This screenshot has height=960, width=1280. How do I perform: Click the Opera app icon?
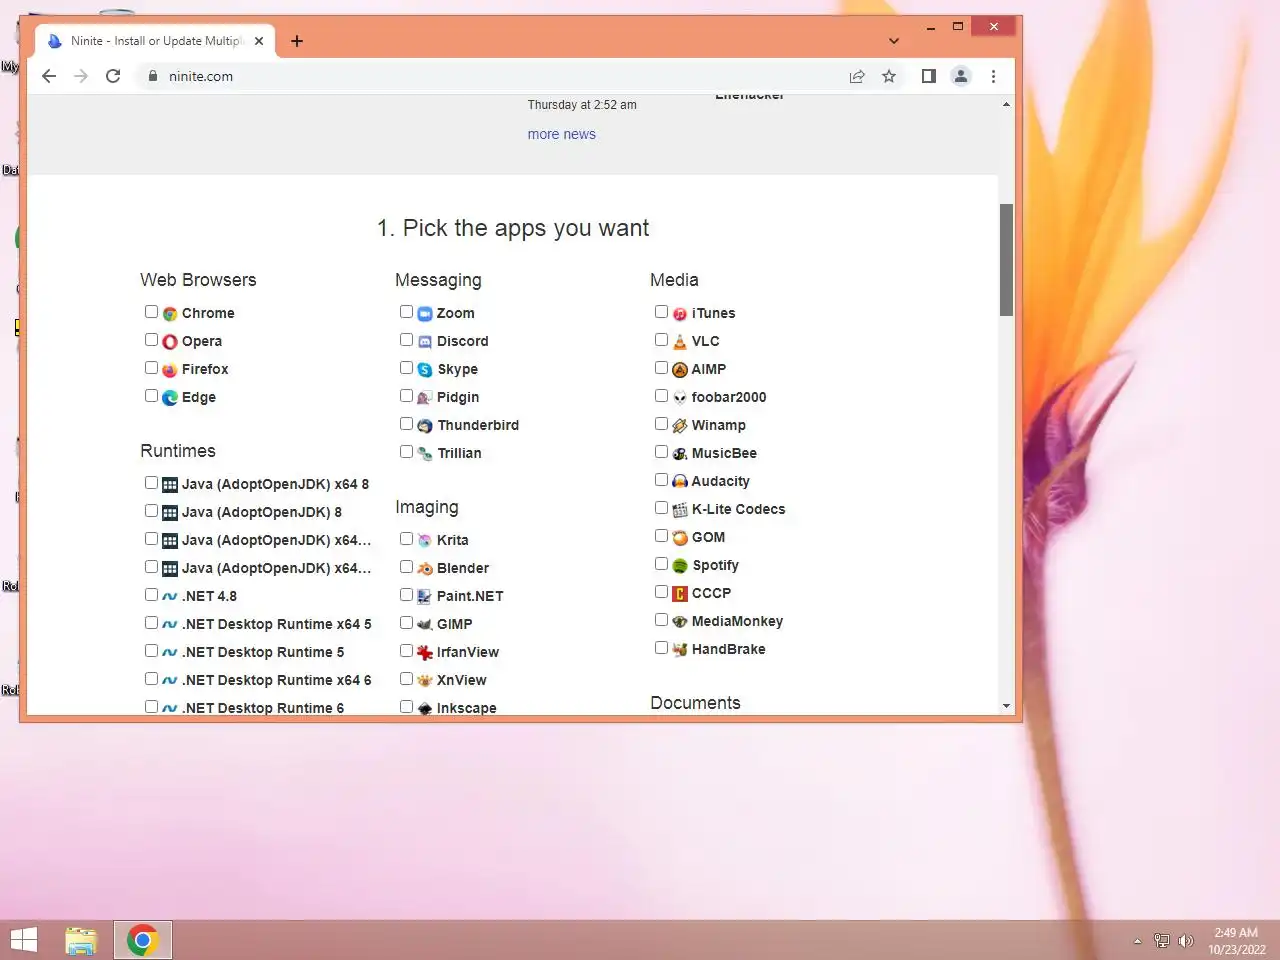170,342
